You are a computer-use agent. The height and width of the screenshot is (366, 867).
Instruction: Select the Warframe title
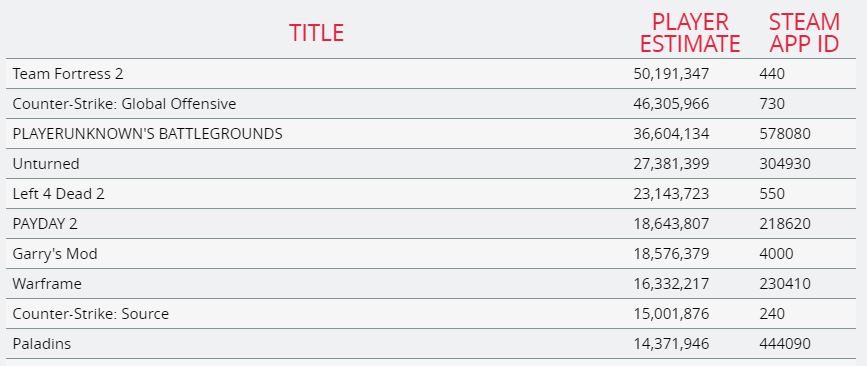point(47,284)
